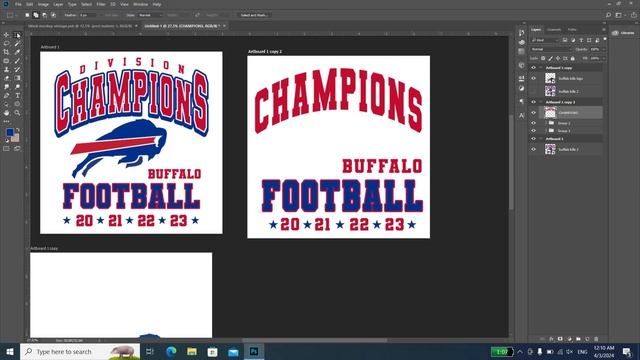640x360 pixels.
Task: Click Subtract from Selection mode in options bar
Action: [44, 15]
